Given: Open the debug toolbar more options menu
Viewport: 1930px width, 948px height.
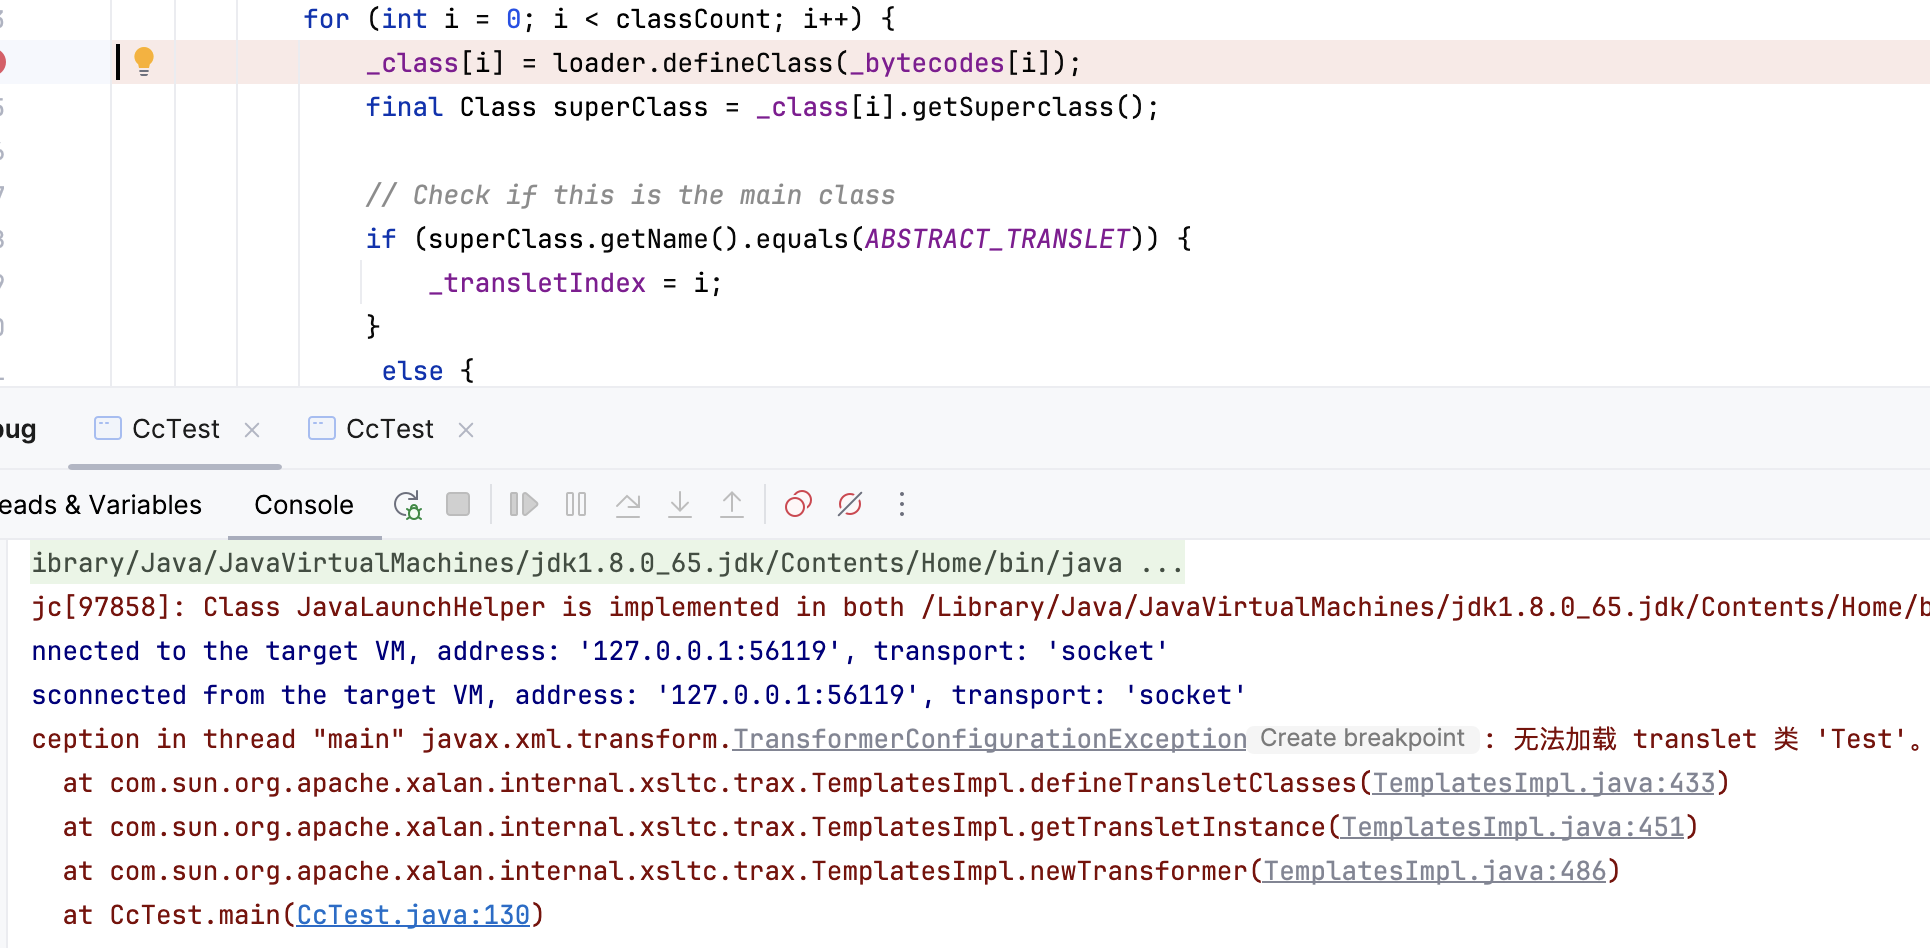Looking at the screenshot, I should tap(902, 504).
